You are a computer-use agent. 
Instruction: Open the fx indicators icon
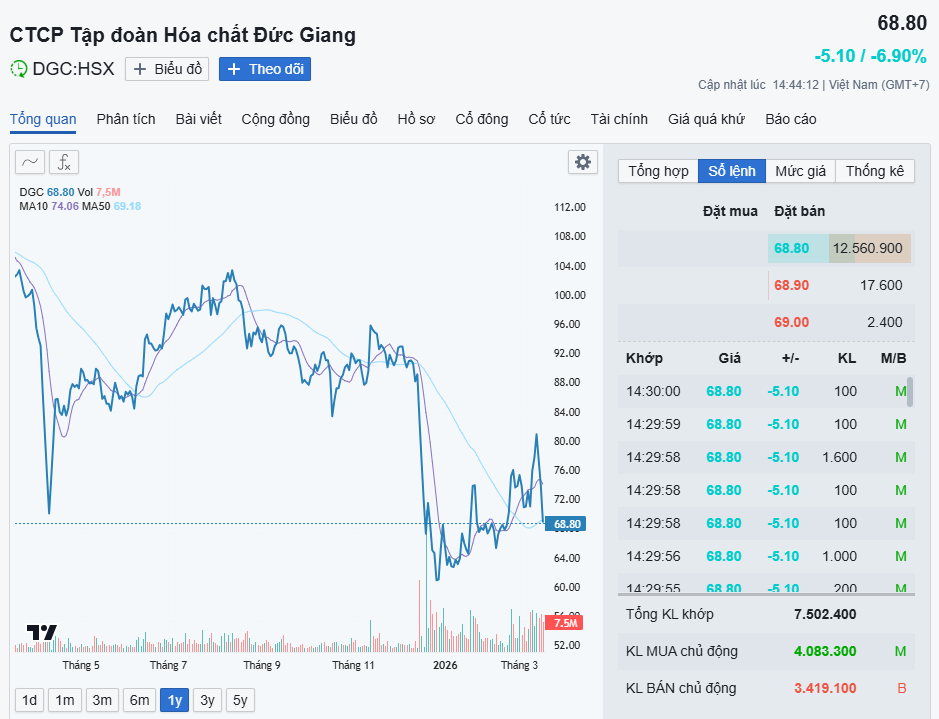(x=64, y=162)
